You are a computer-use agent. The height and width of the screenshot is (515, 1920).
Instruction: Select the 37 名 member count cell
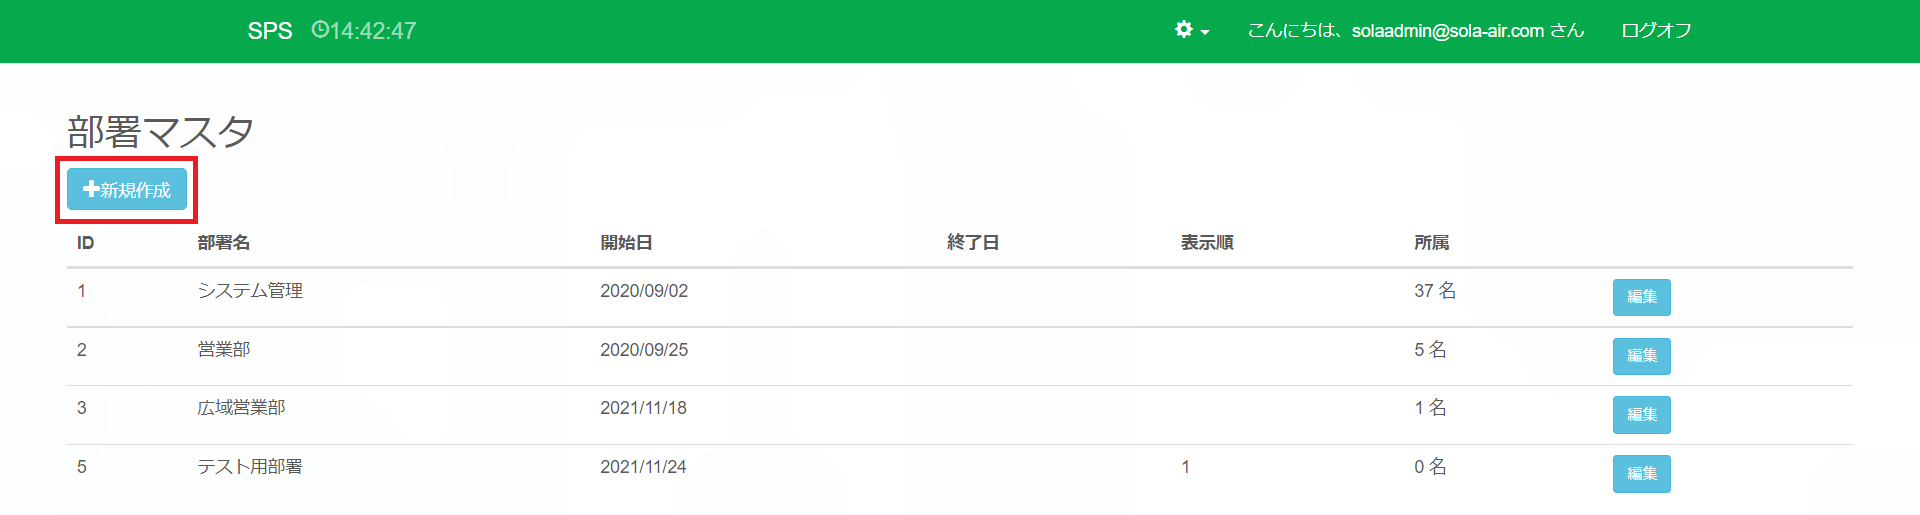click(x=1435, y=291)
